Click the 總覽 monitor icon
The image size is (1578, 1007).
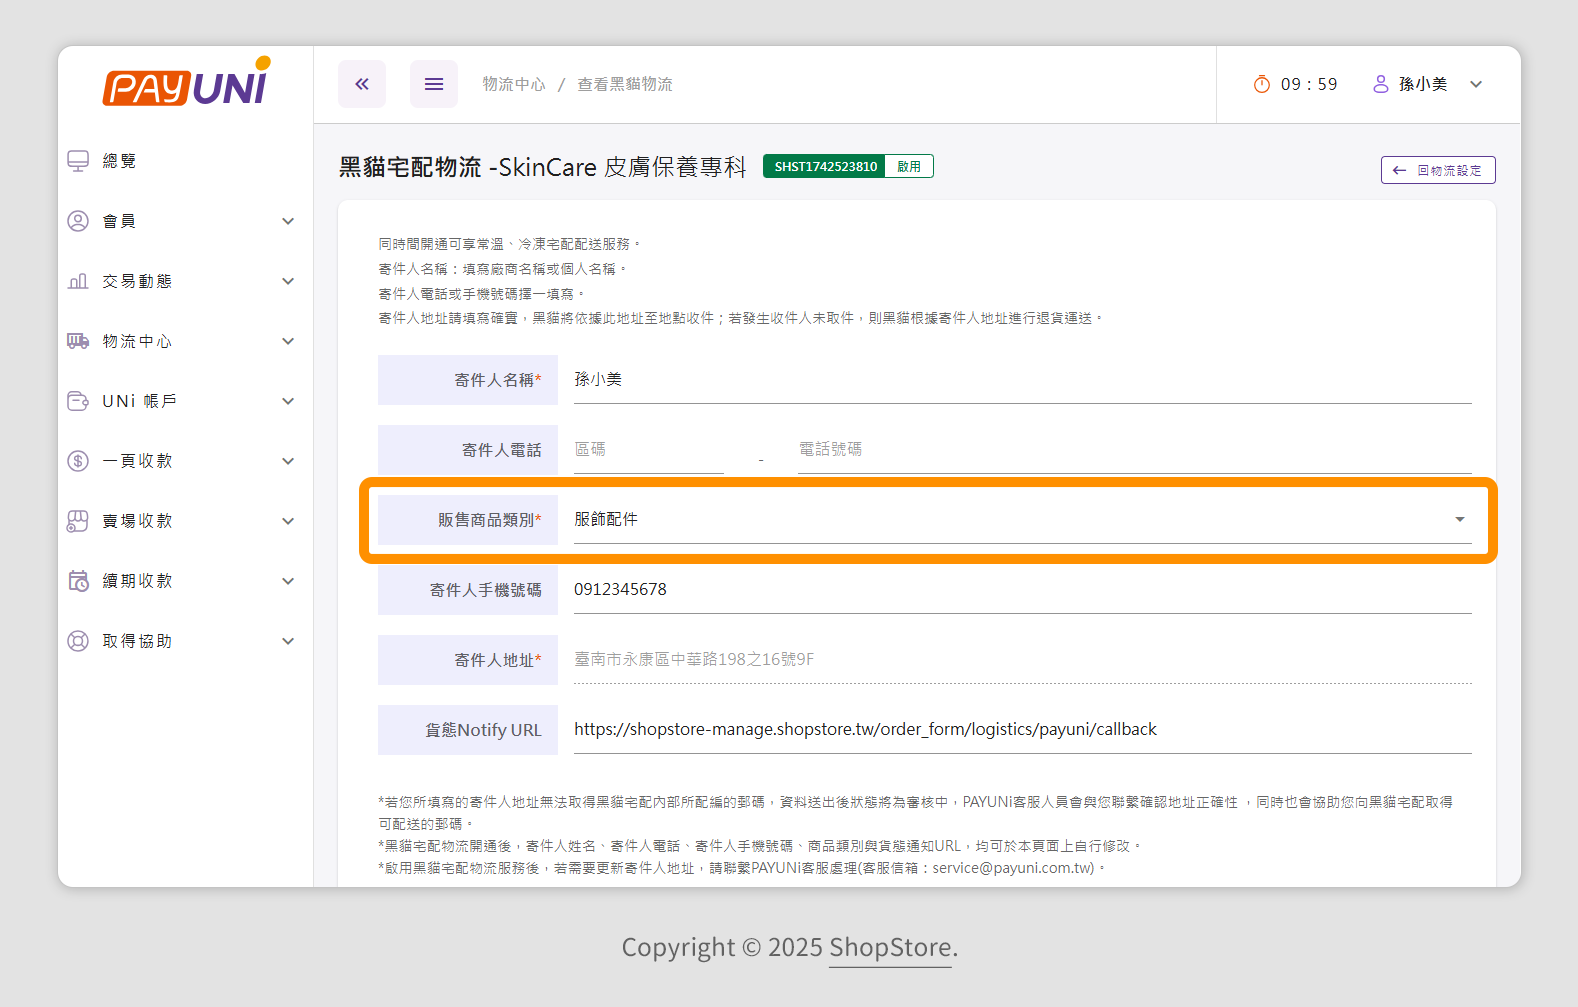[x=78, y=161]
